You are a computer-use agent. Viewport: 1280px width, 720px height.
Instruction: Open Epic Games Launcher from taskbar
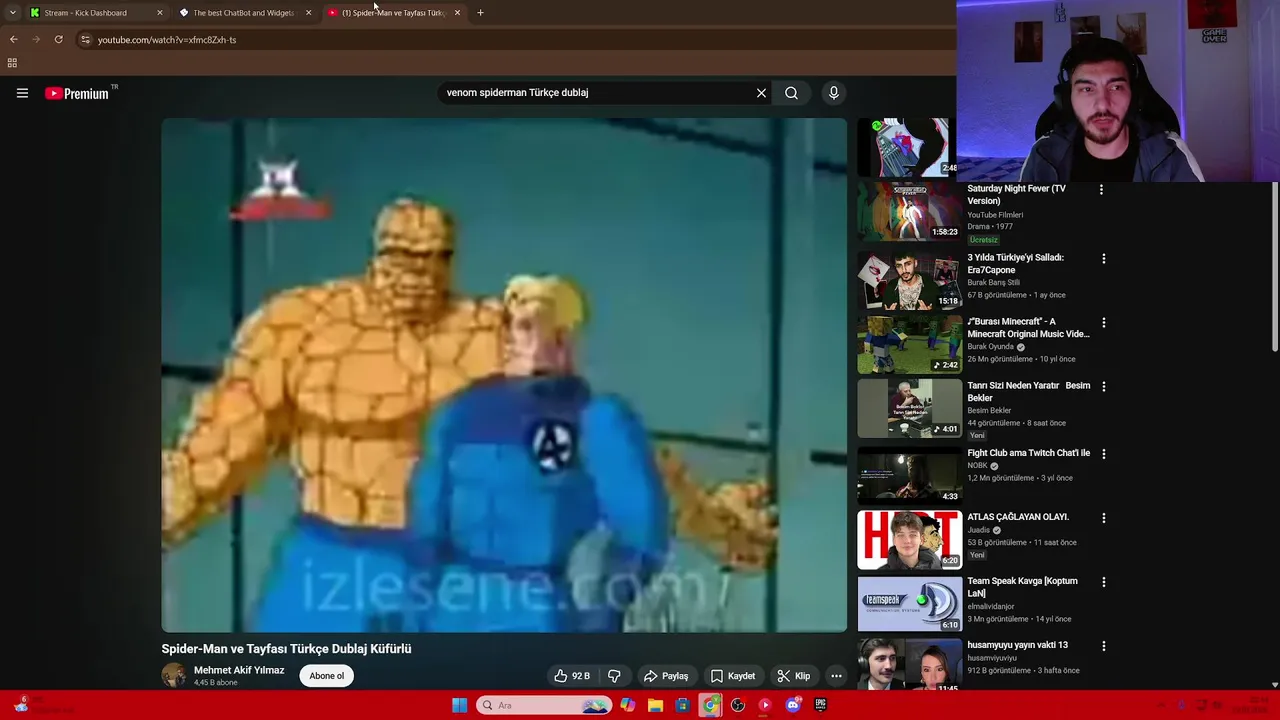820,705
